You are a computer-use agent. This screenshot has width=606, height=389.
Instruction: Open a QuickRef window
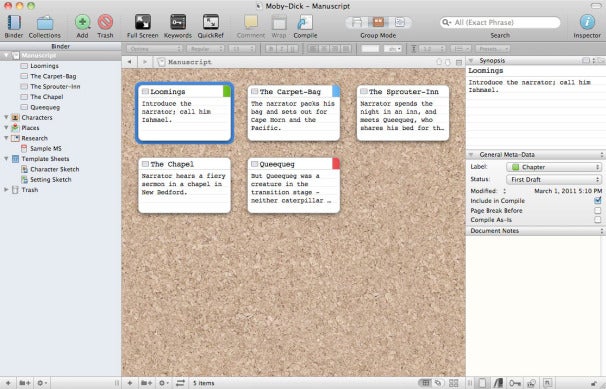pos(211,22)
